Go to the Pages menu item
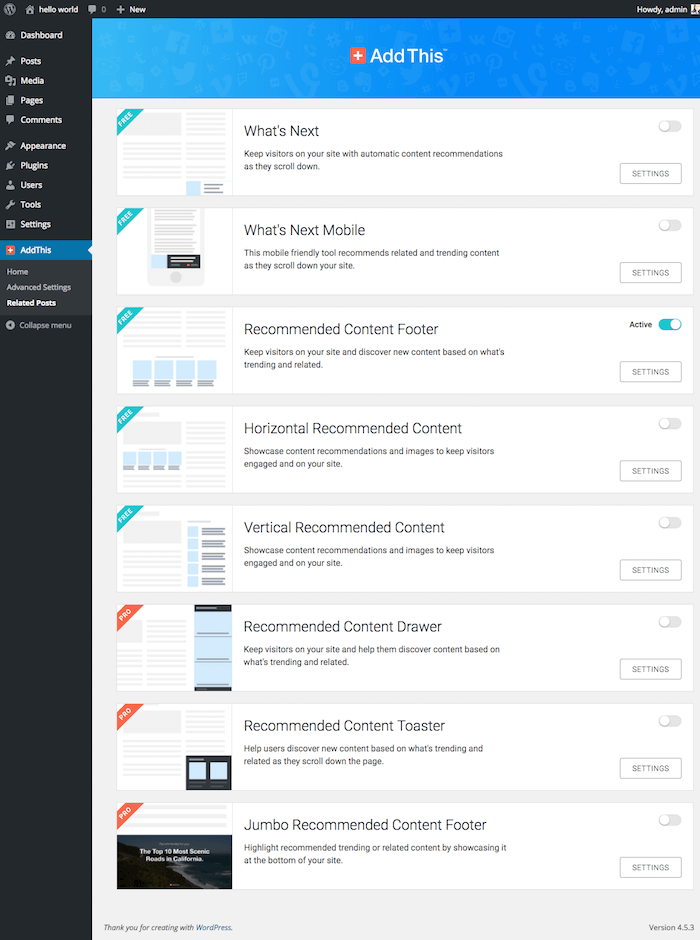 point(46,100)
